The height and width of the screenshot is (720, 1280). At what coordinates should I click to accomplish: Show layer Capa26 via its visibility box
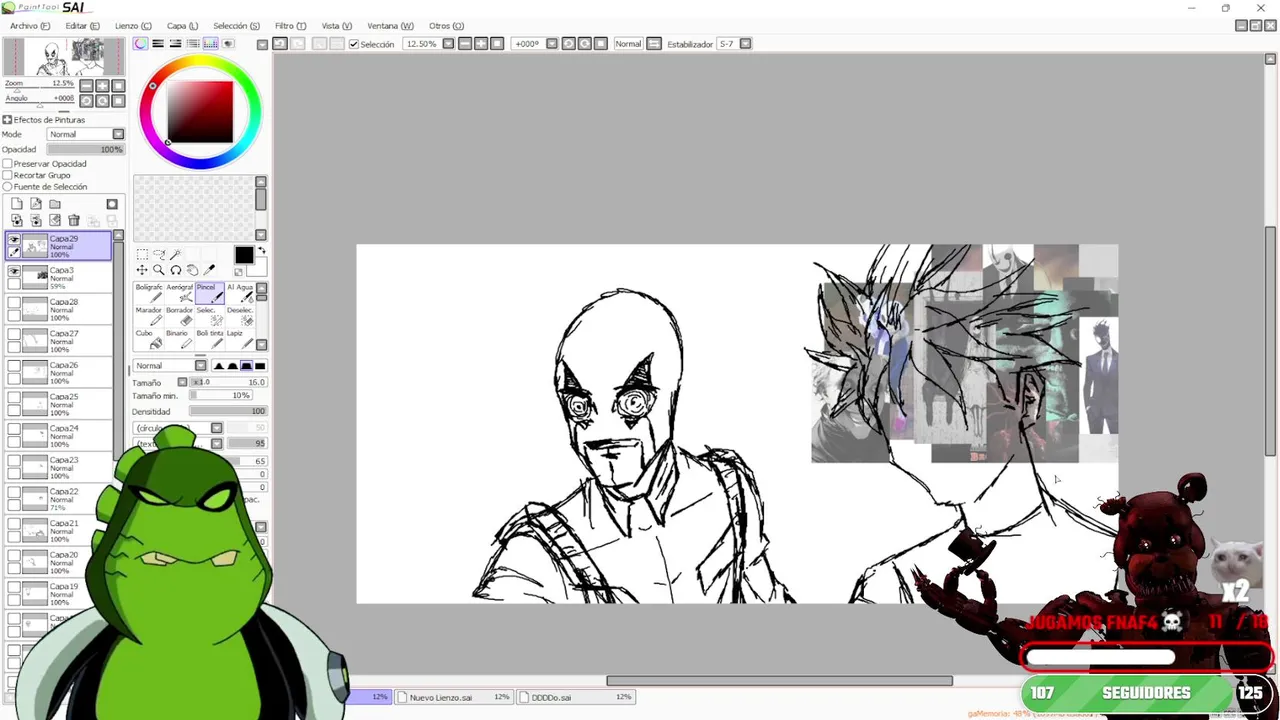[14, 366]
